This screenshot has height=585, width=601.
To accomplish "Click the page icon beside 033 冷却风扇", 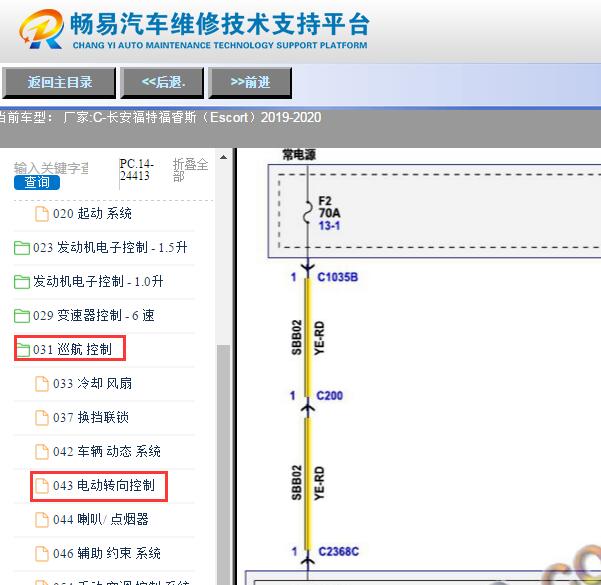I will 42,384.
